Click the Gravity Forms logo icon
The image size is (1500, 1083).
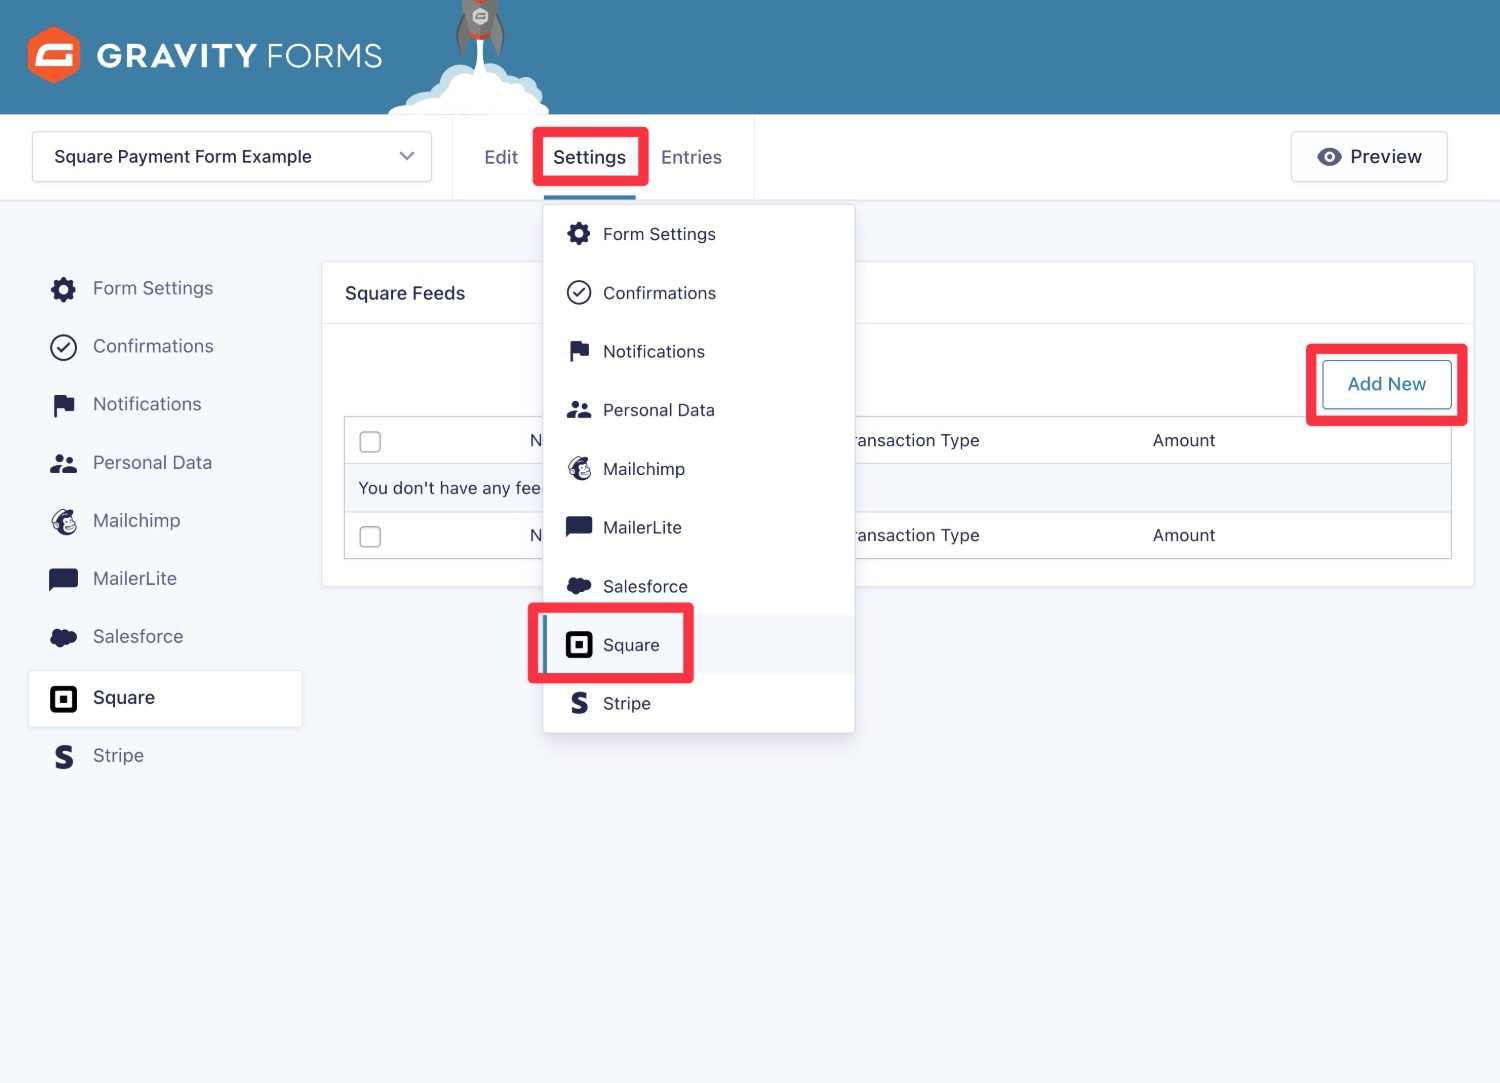(x=53, y=55)
